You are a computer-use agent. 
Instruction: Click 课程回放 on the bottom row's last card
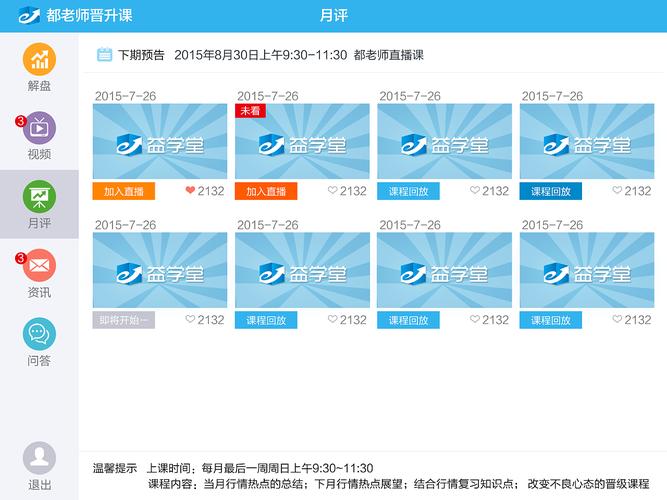point(550,320)
